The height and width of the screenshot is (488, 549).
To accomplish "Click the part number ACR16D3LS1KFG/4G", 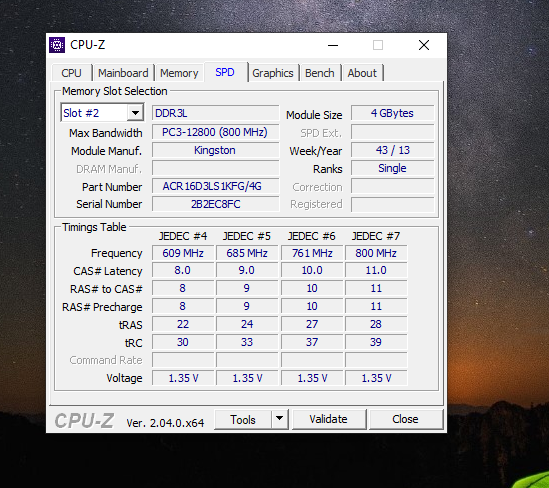I will (x=215, y=186).
